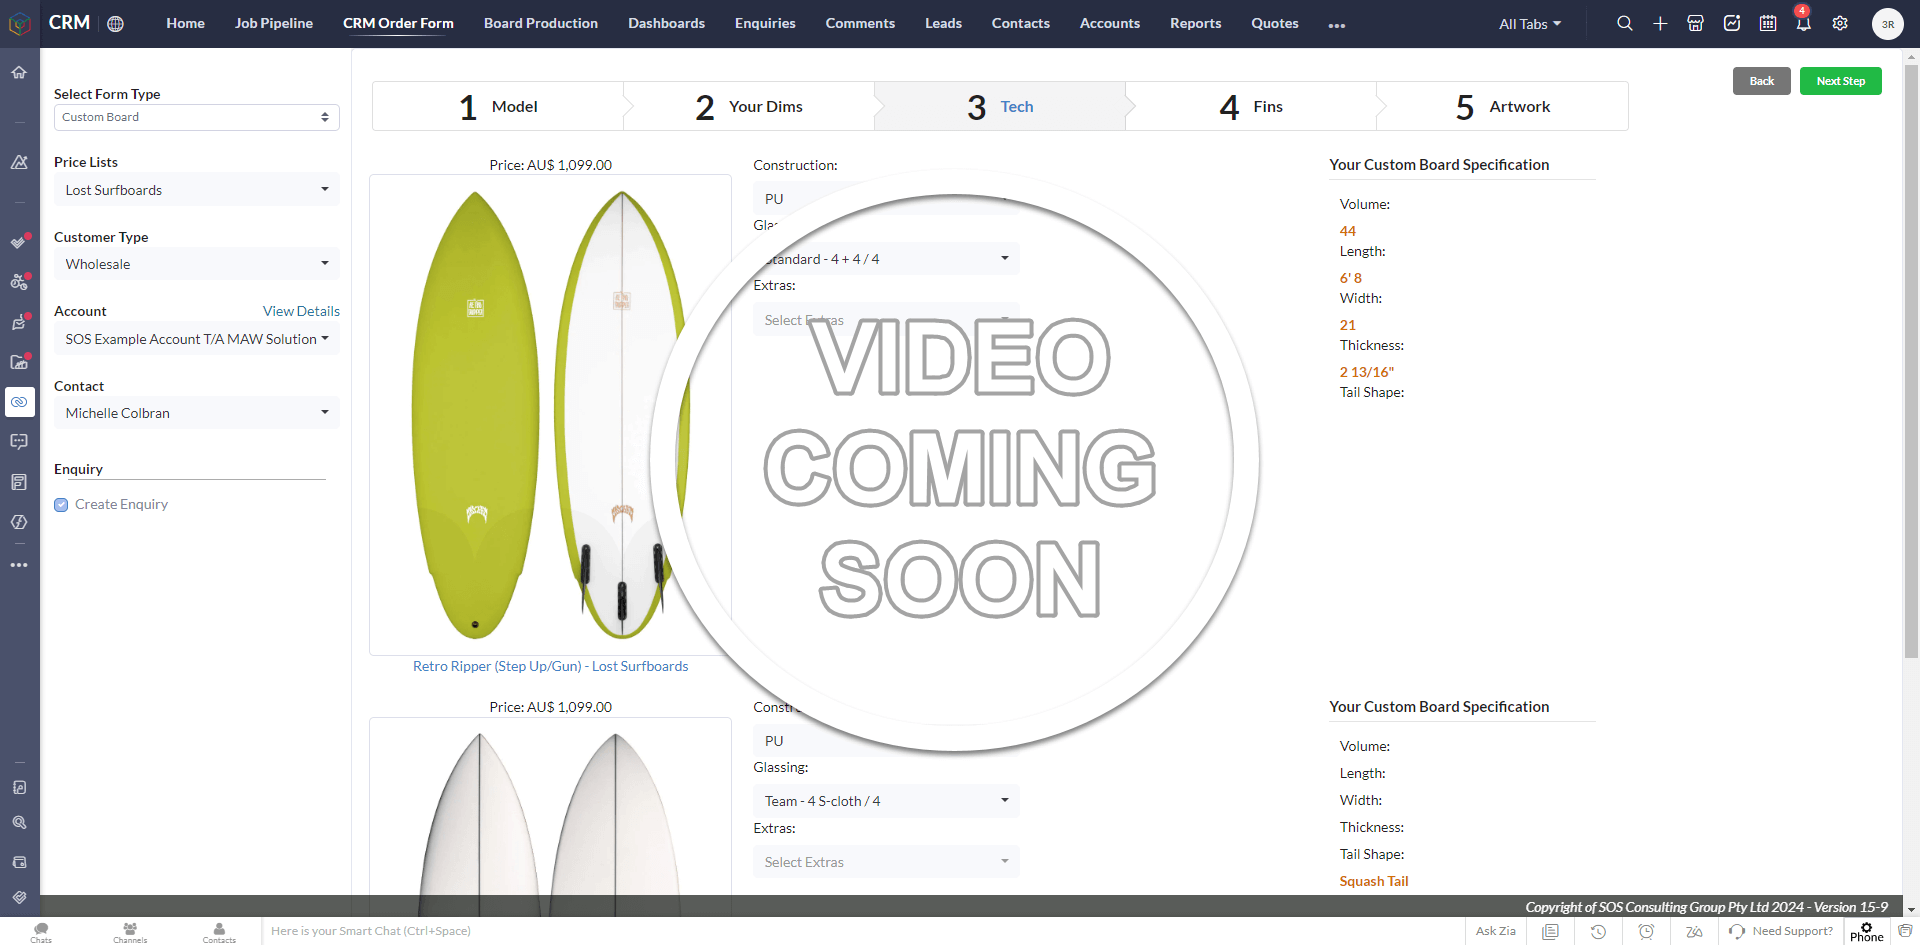Viewport: 1920px width, 945px height.
Task: Open the Reports tab
Action: pyautogui.click(x=1195, y=23)
